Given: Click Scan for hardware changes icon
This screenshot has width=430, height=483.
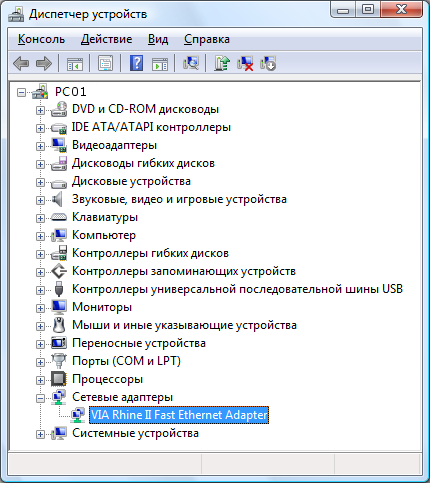Looking at the screenshot, I should coord(191,63).
